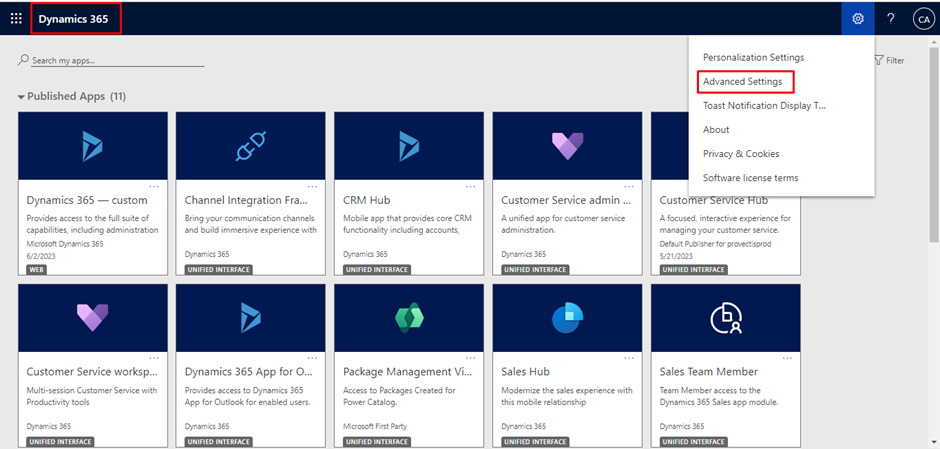Open the Dynamics 365 — custom app icon
The height and width of the screenshot is (449, 940).
[x=92, y=146]
